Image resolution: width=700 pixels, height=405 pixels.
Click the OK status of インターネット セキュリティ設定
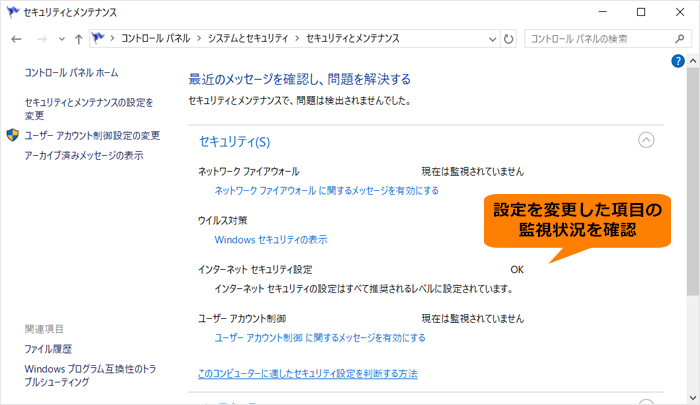point(517,270)
